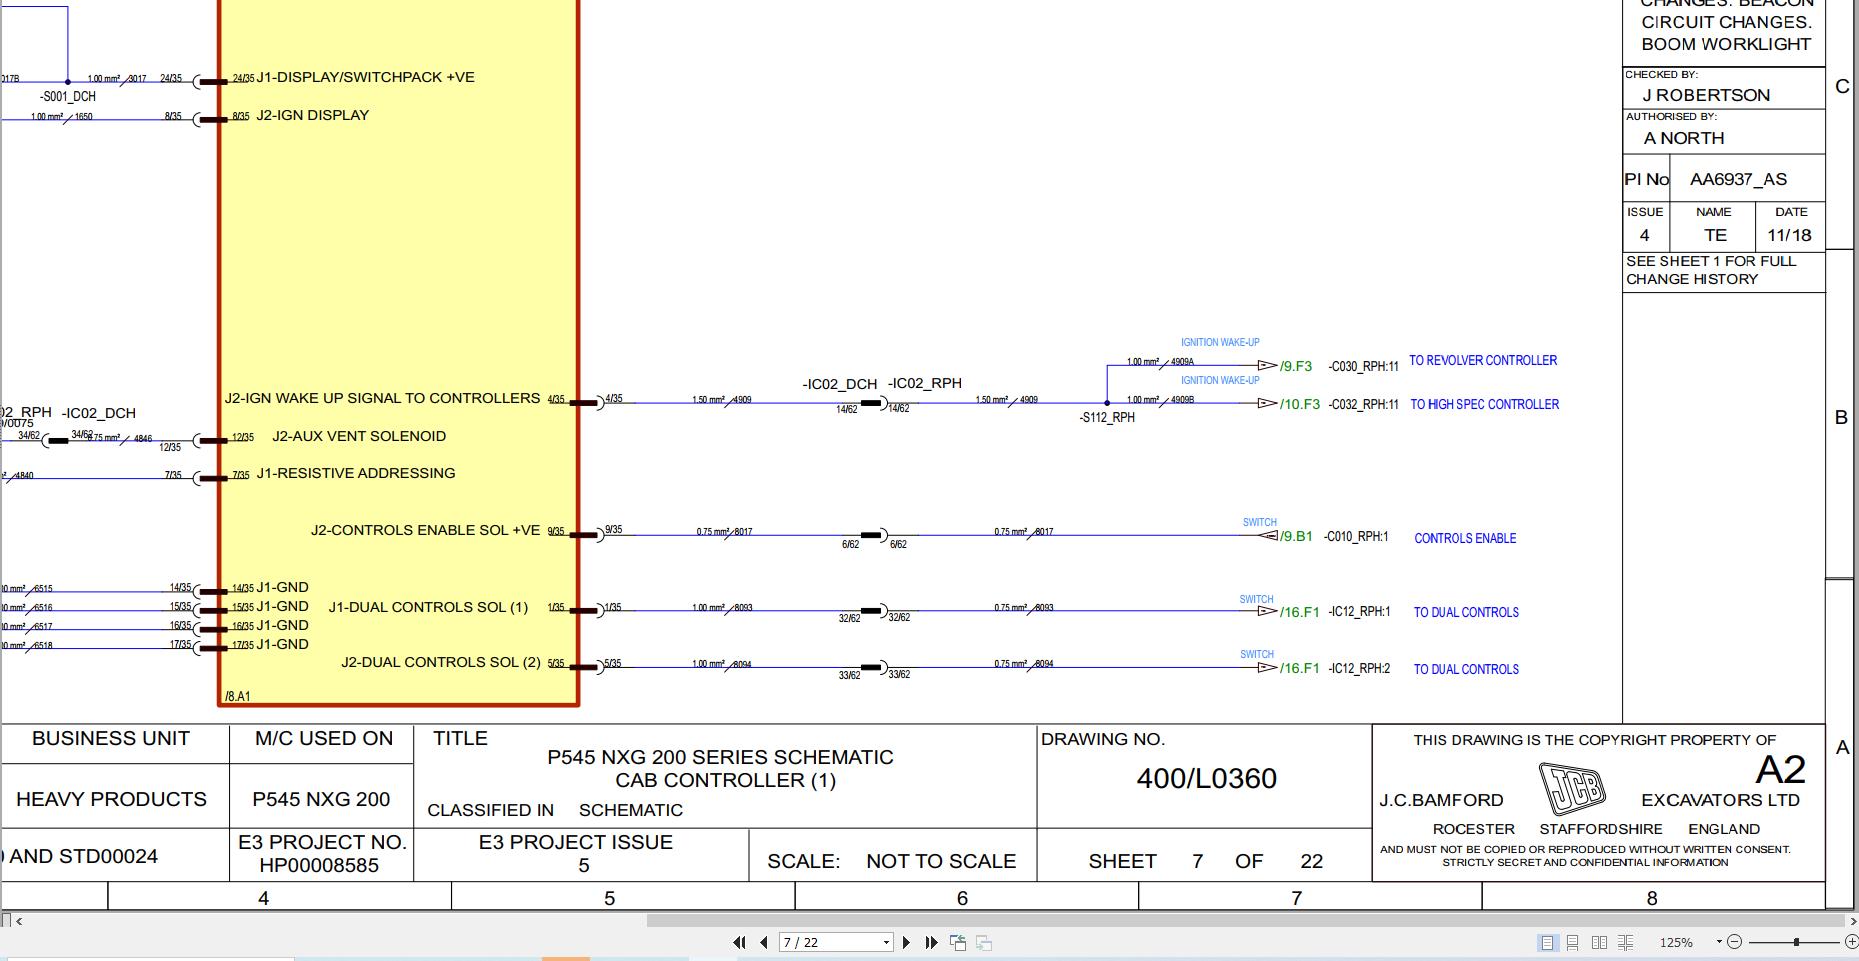
Task: Select continuous facing view mode
Action: click(x=1626, y=942)
